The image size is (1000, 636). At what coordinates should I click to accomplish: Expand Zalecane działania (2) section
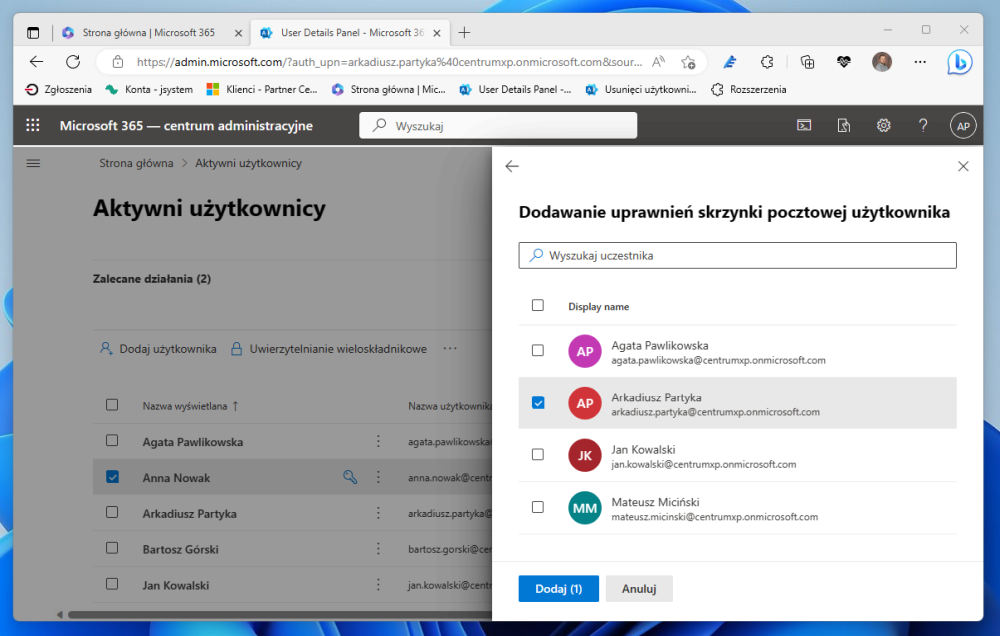coord(152,279)
